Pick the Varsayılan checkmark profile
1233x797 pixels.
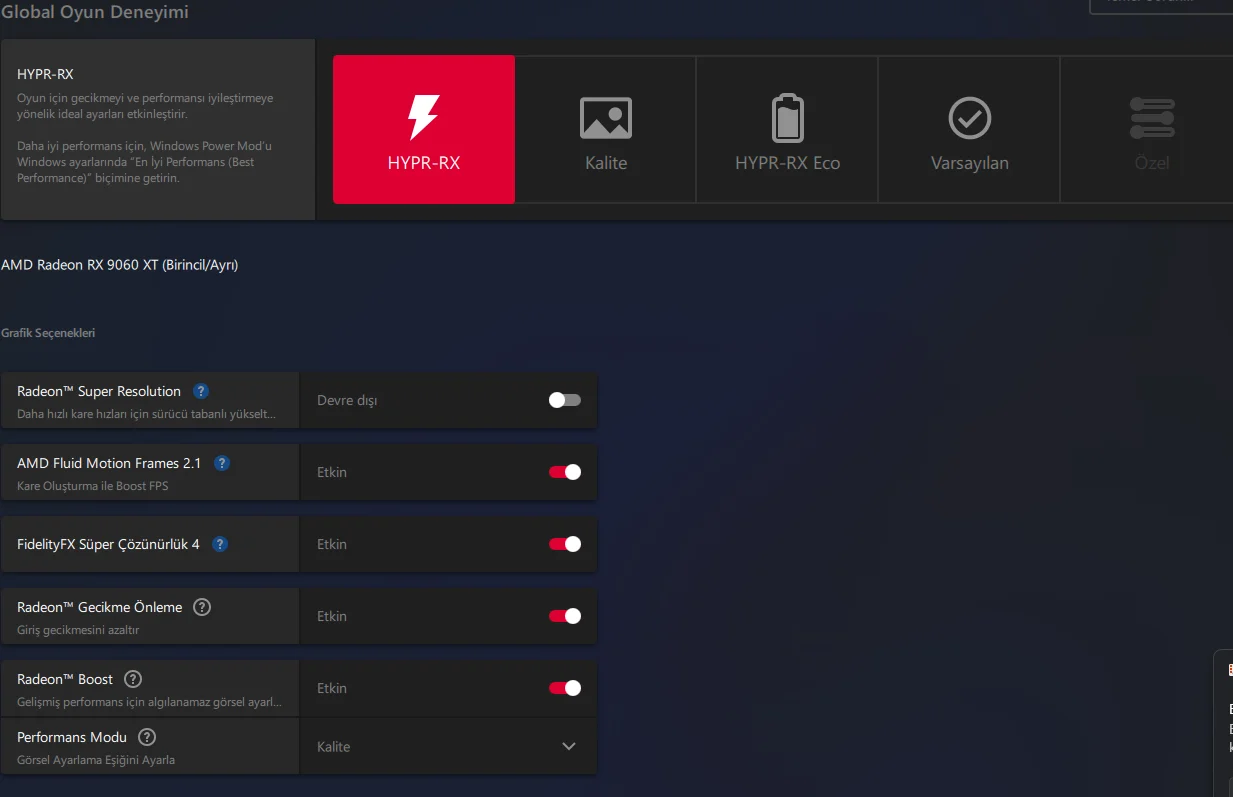click(x=969, y=129)
